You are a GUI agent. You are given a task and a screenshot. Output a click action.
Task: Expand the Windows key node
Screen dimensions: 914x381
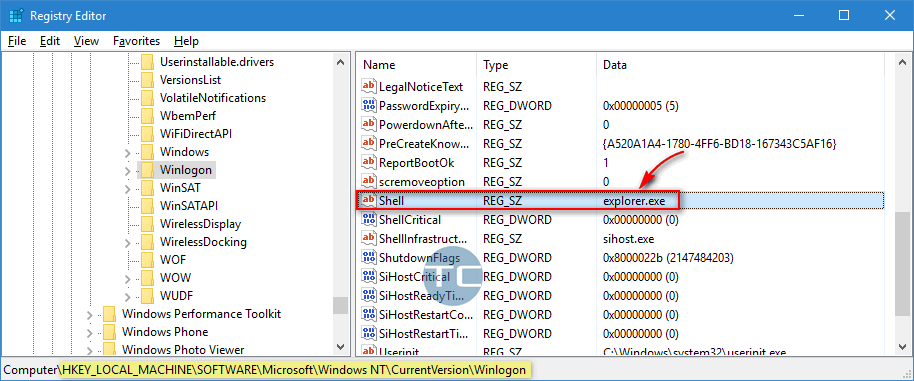pos(128,153)
